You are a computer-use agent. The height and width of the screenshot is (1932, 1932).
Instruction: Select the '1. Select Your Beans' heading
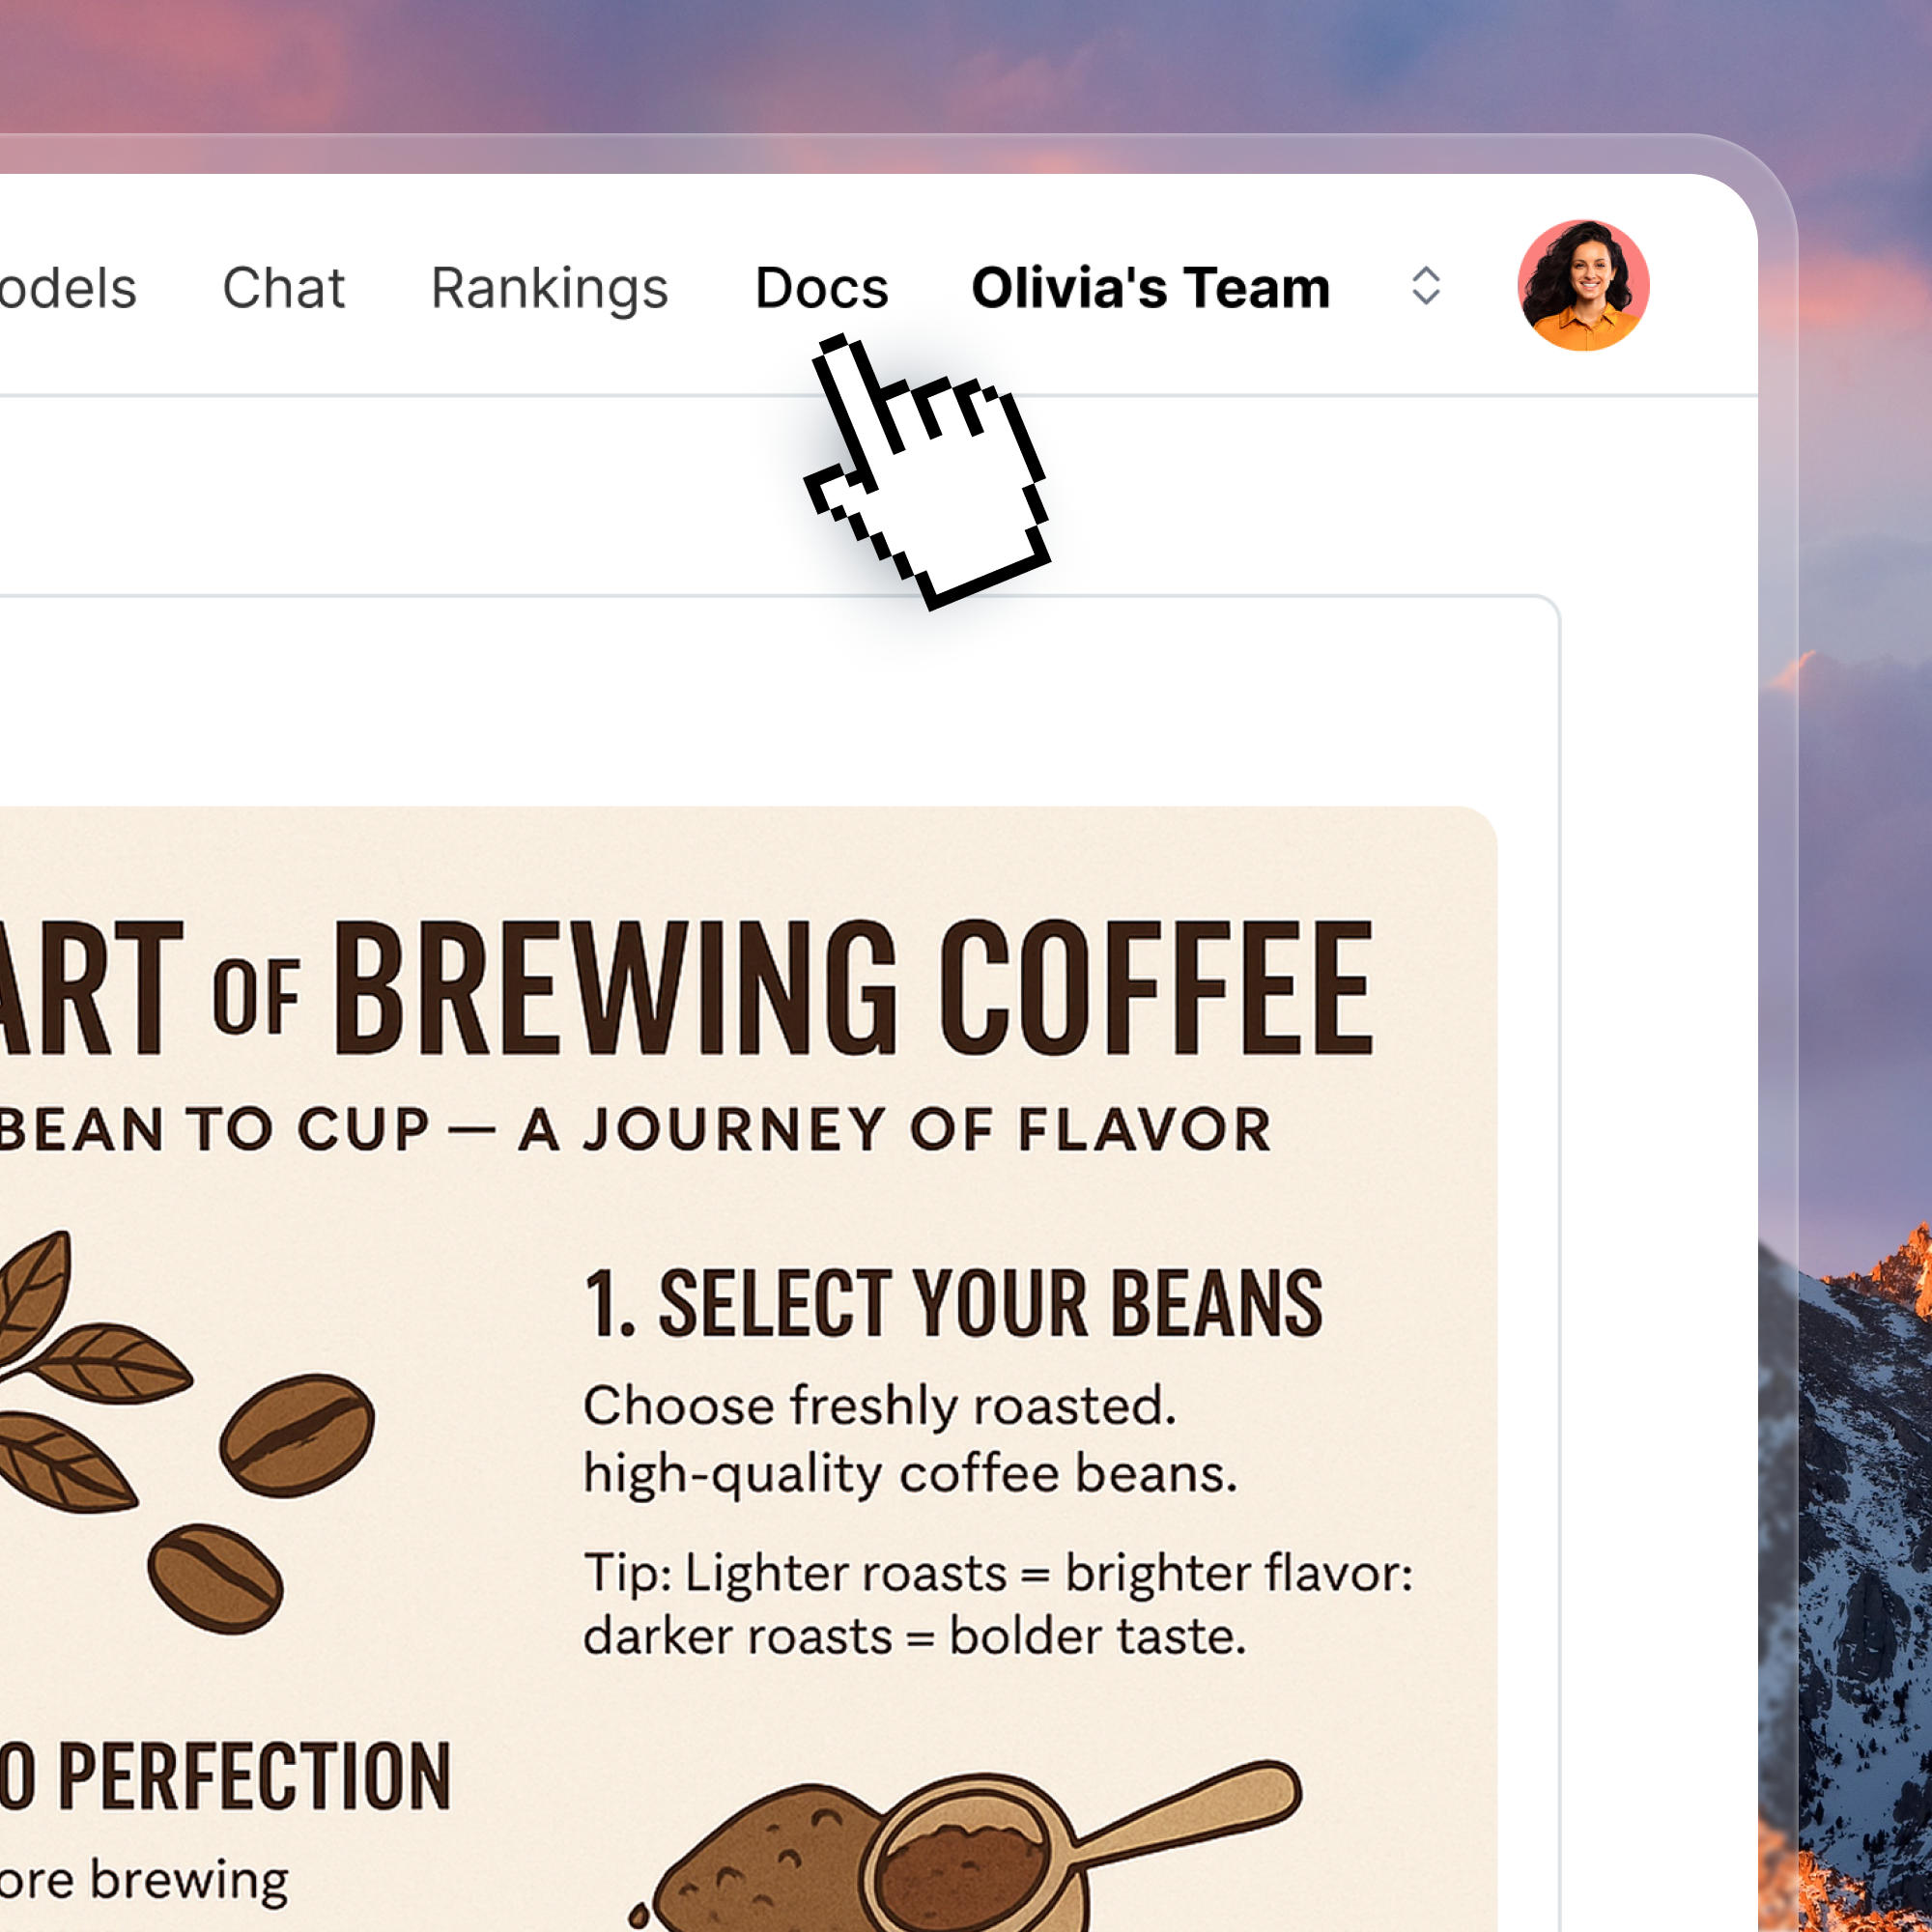[x=954, y=1303]
